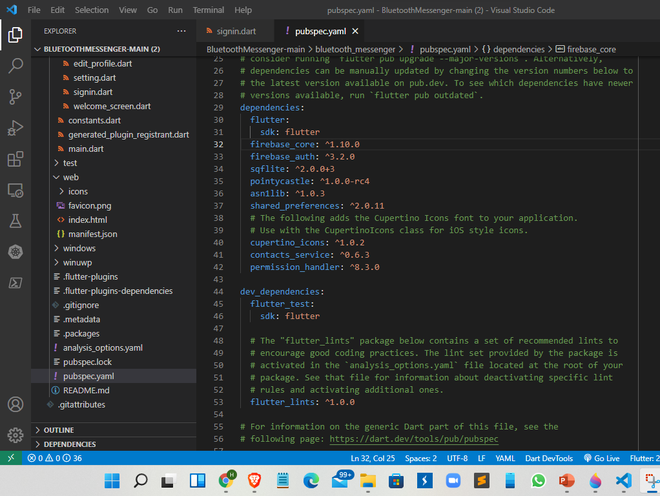Click the Accounts icon
The image size is (660, 496).
15,405
